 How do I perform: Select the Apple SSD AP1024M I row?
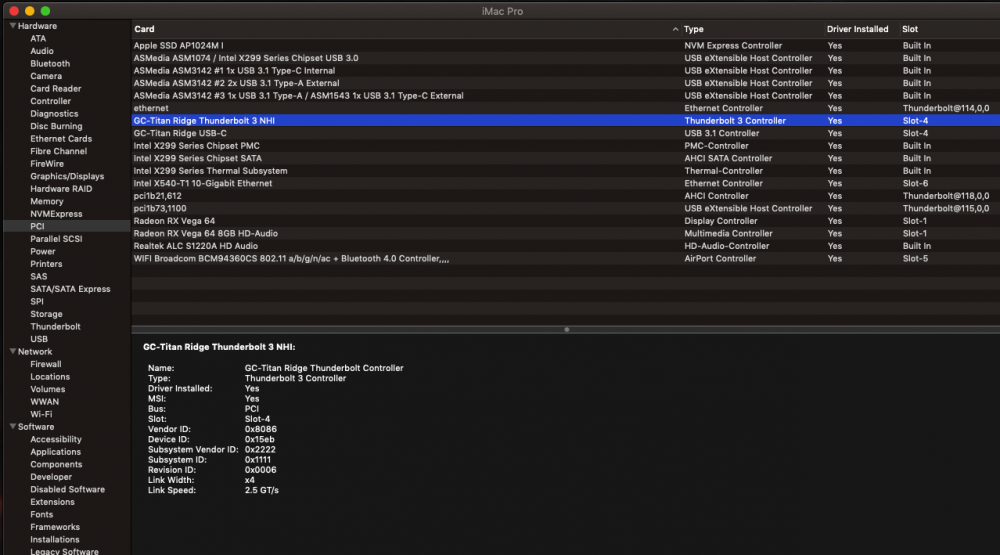coord(566,45)
